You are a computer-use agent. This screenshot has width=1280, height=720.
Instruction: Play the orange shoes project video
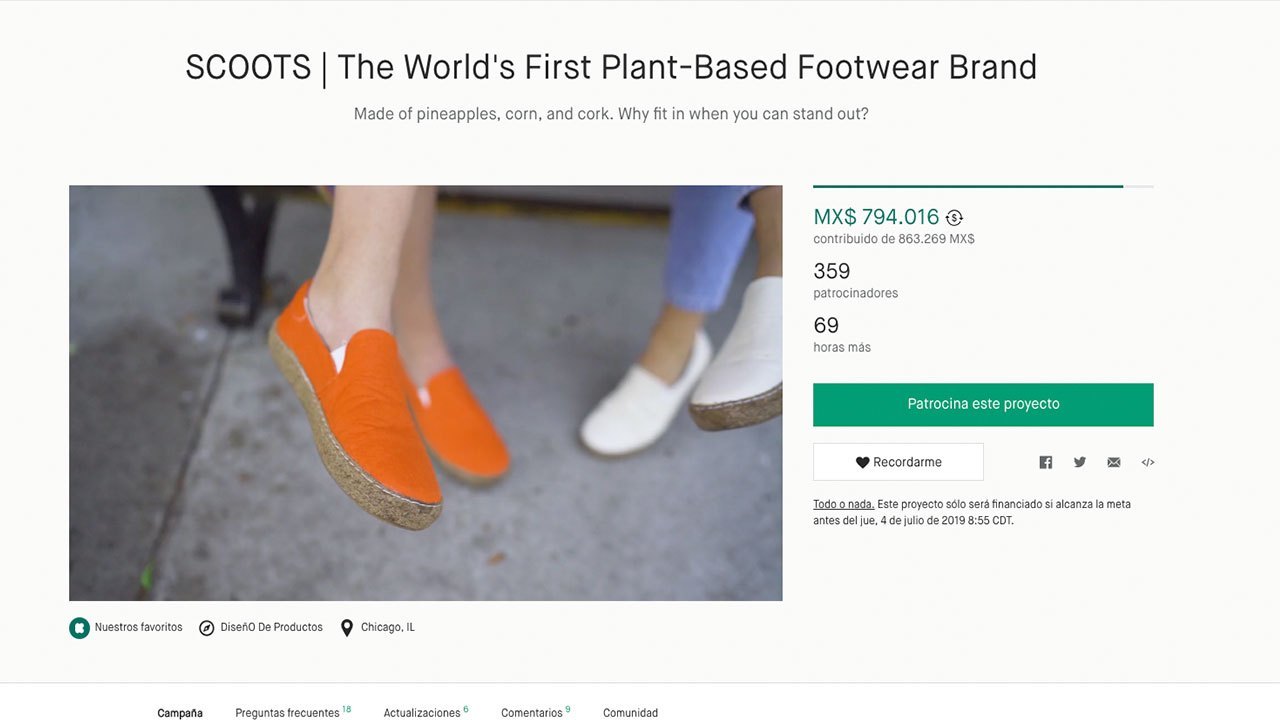point(425,393)
